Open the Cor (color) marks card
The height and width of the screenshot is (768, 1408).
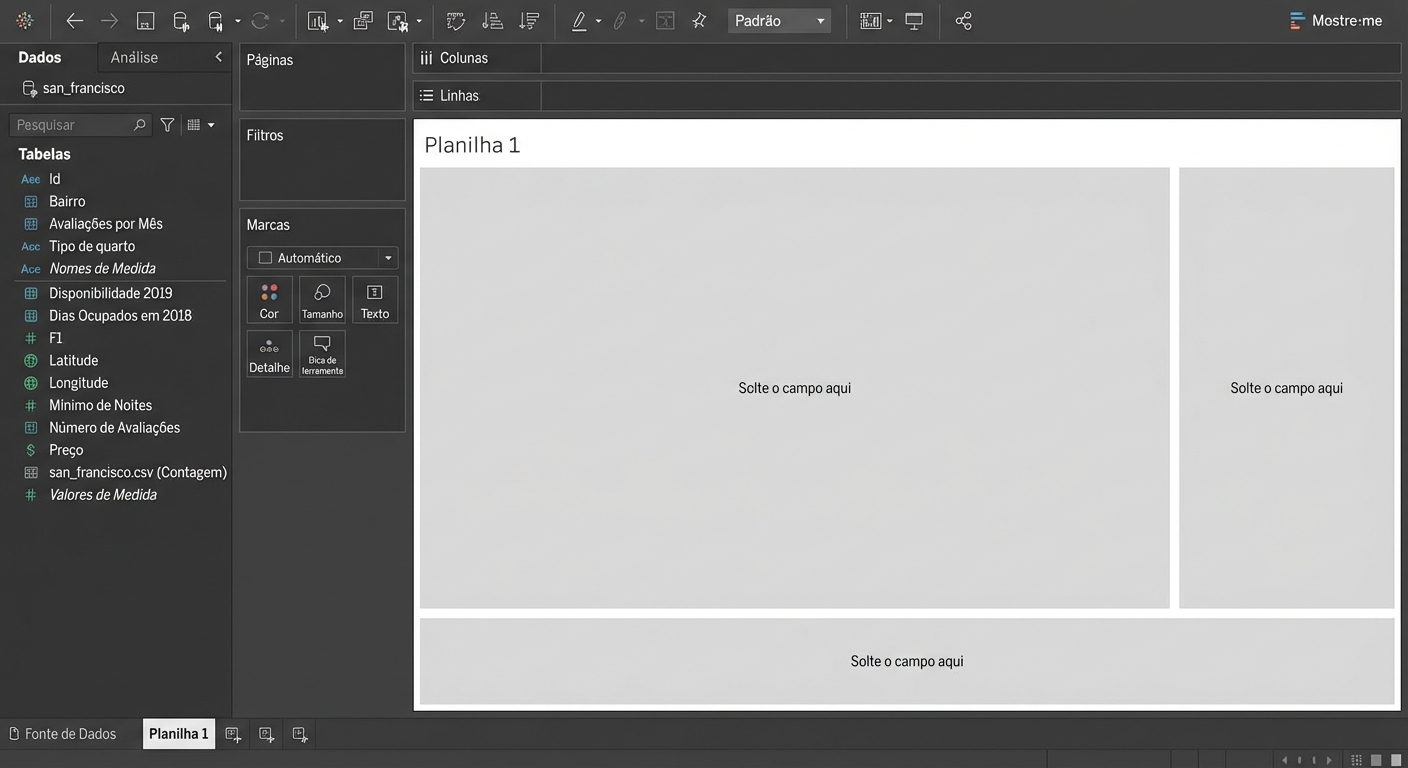point(269,300)
